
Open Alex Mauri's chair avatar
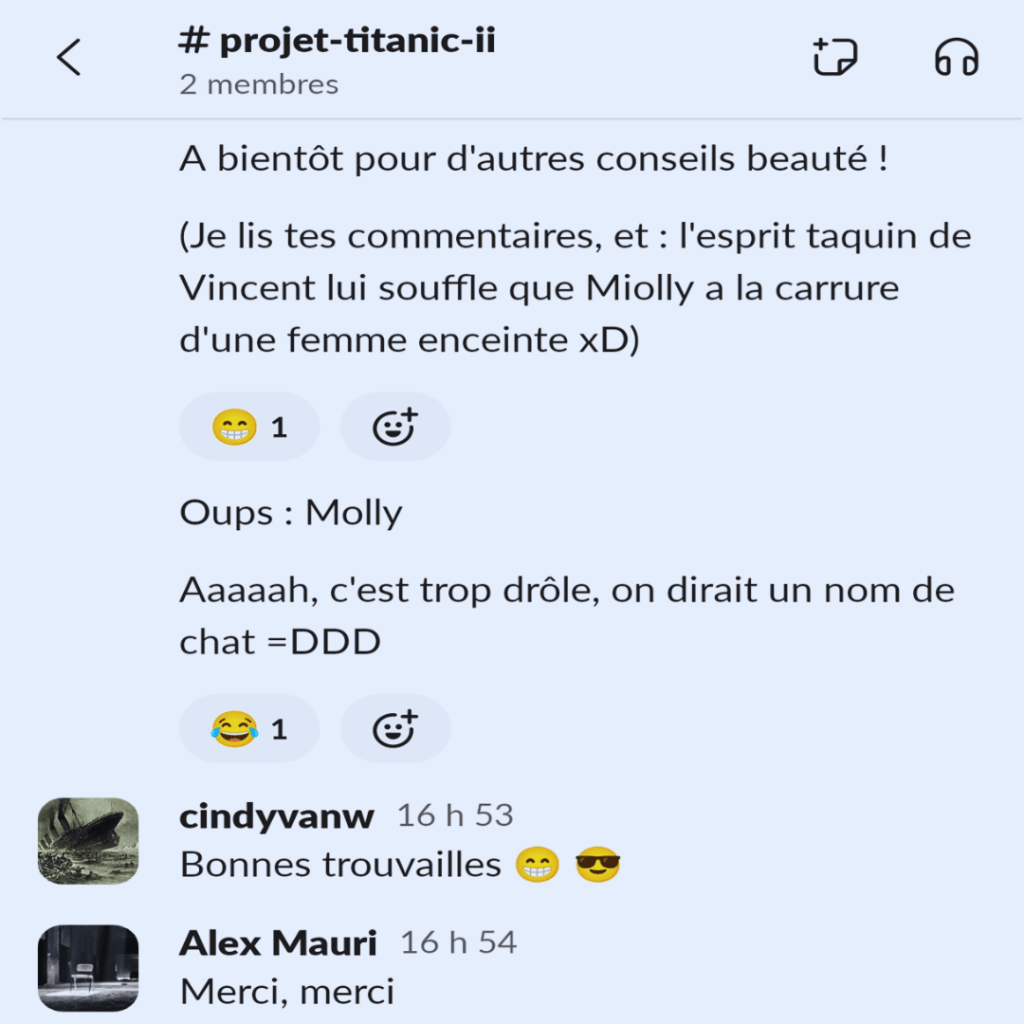[x=88, y=968]
